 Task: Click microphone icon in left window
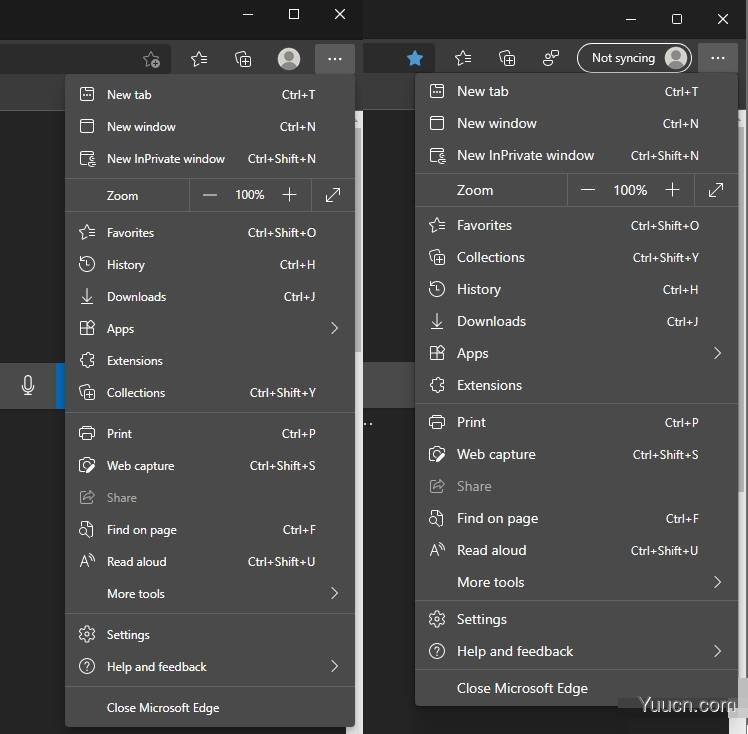click(x=28, y=385)
